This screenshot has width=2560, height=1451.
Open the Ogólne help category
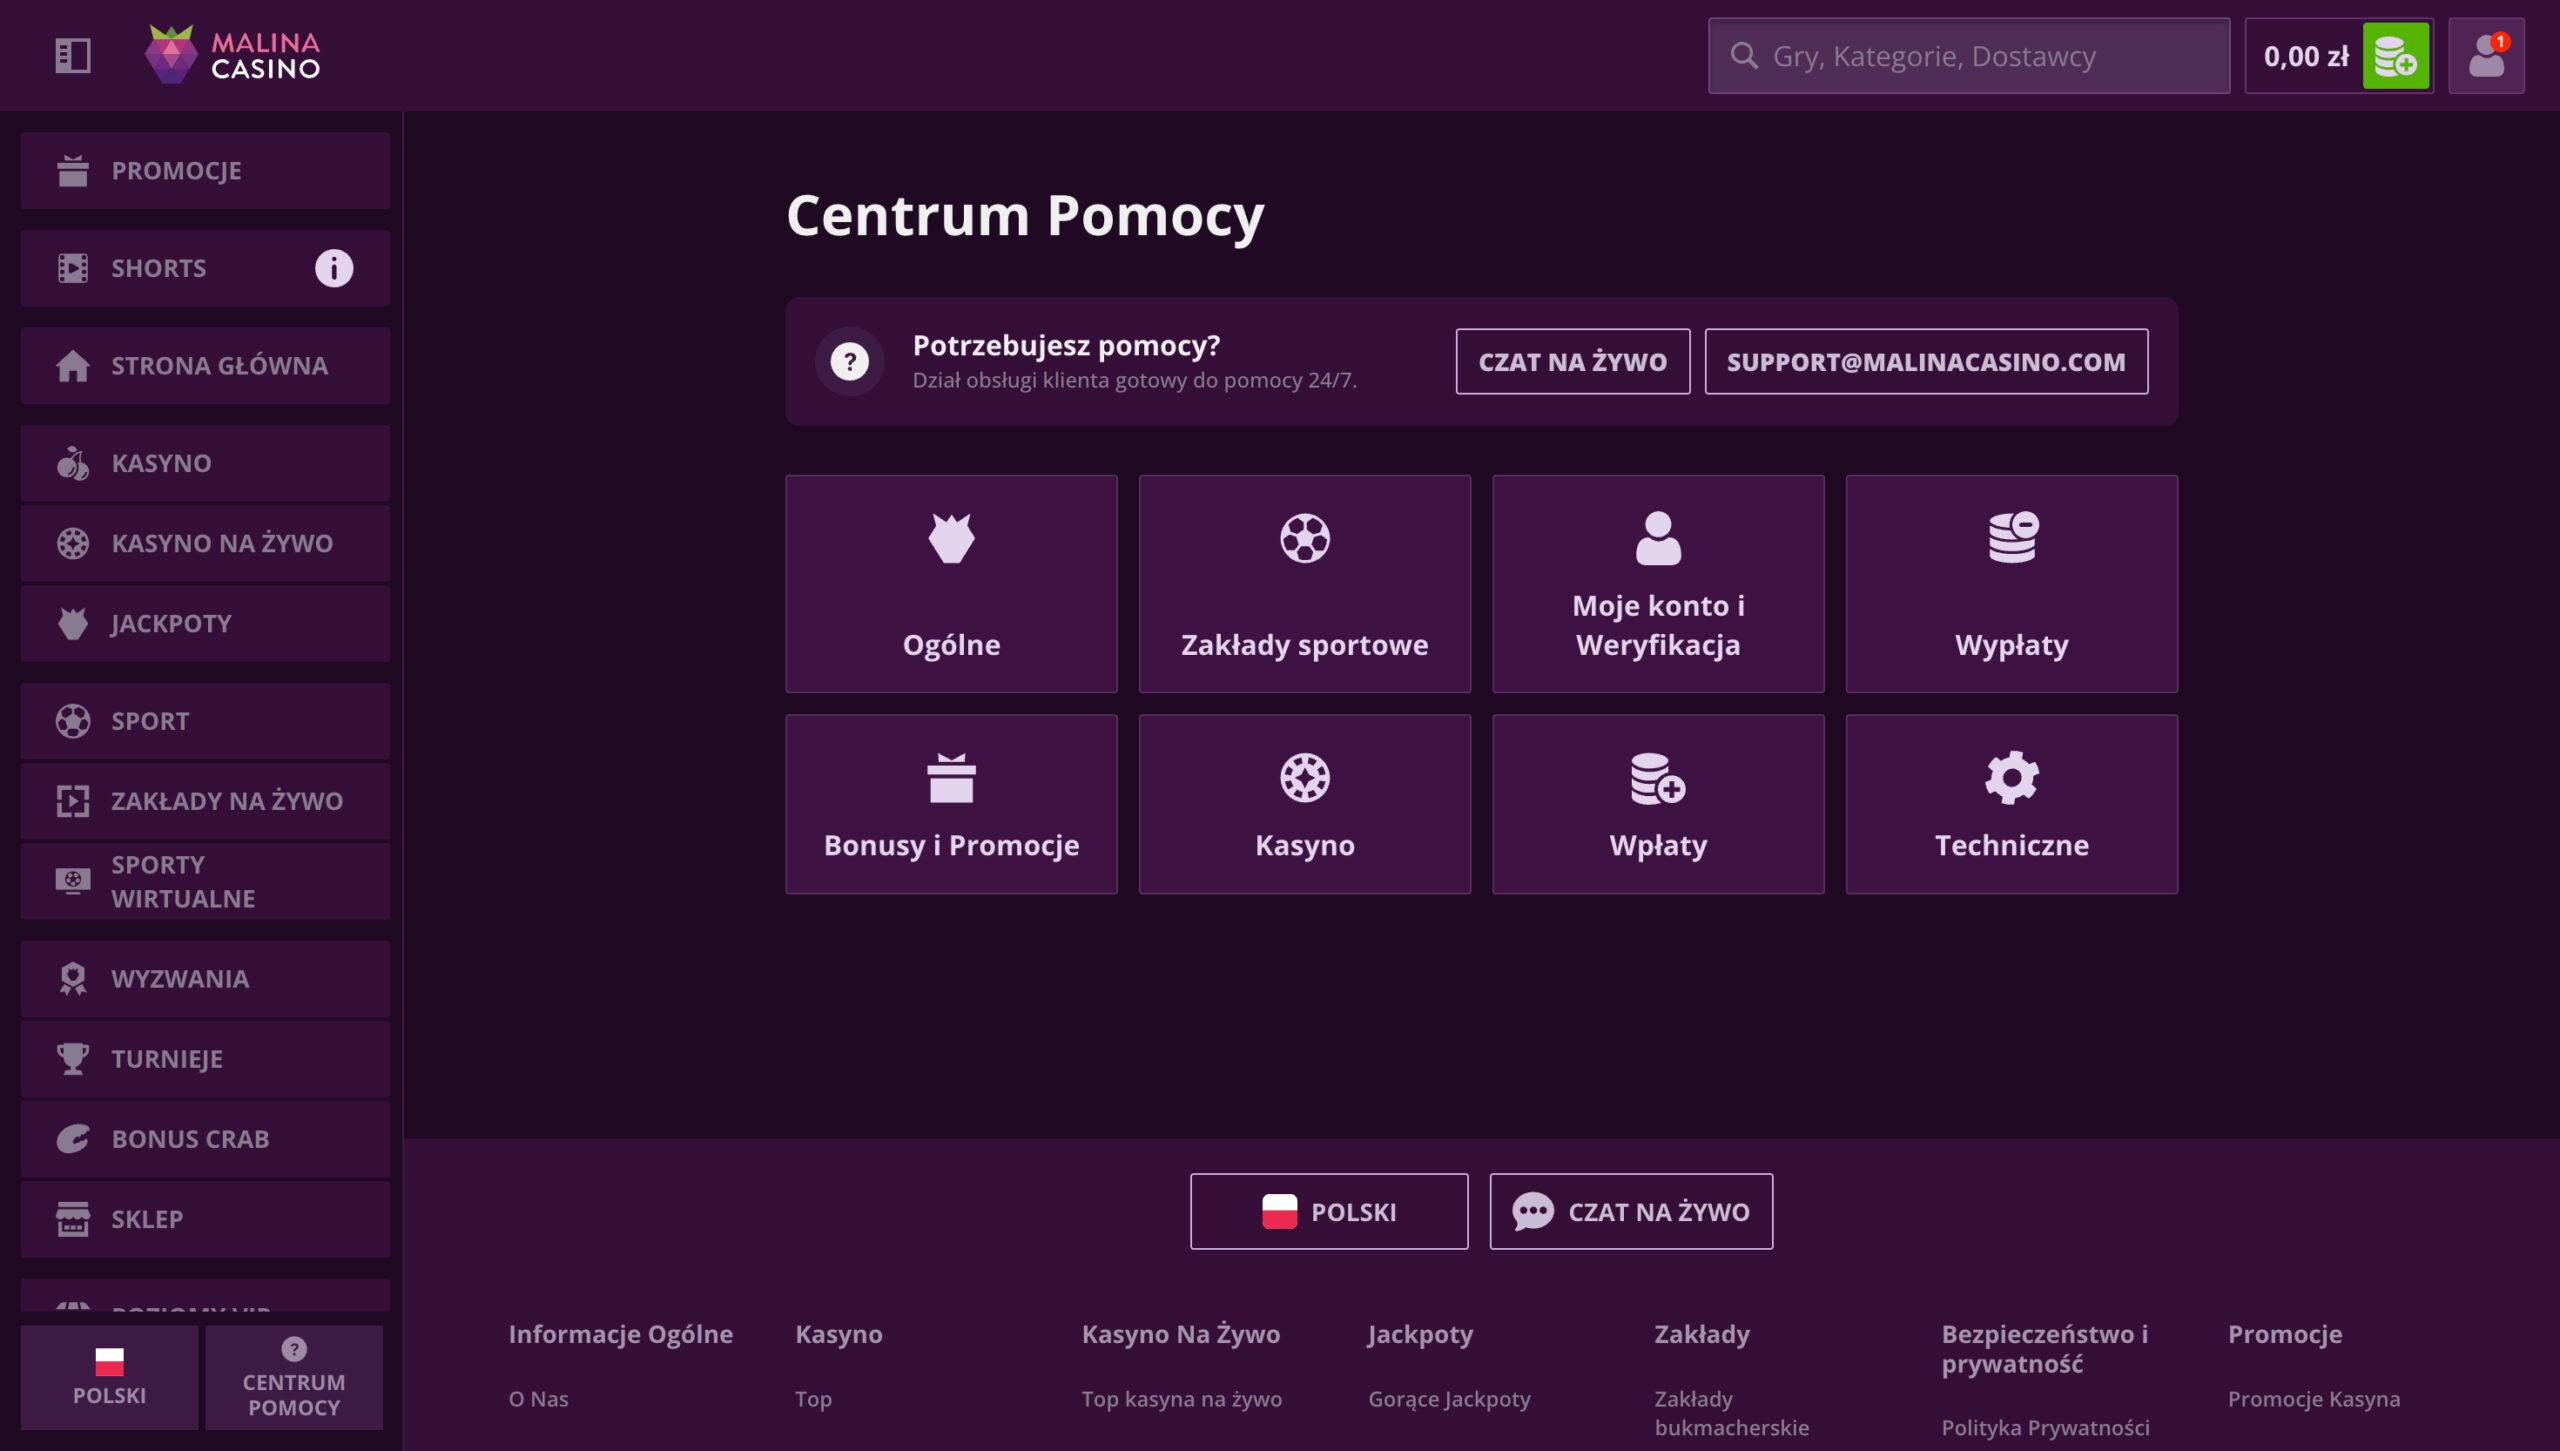(951, 584)
